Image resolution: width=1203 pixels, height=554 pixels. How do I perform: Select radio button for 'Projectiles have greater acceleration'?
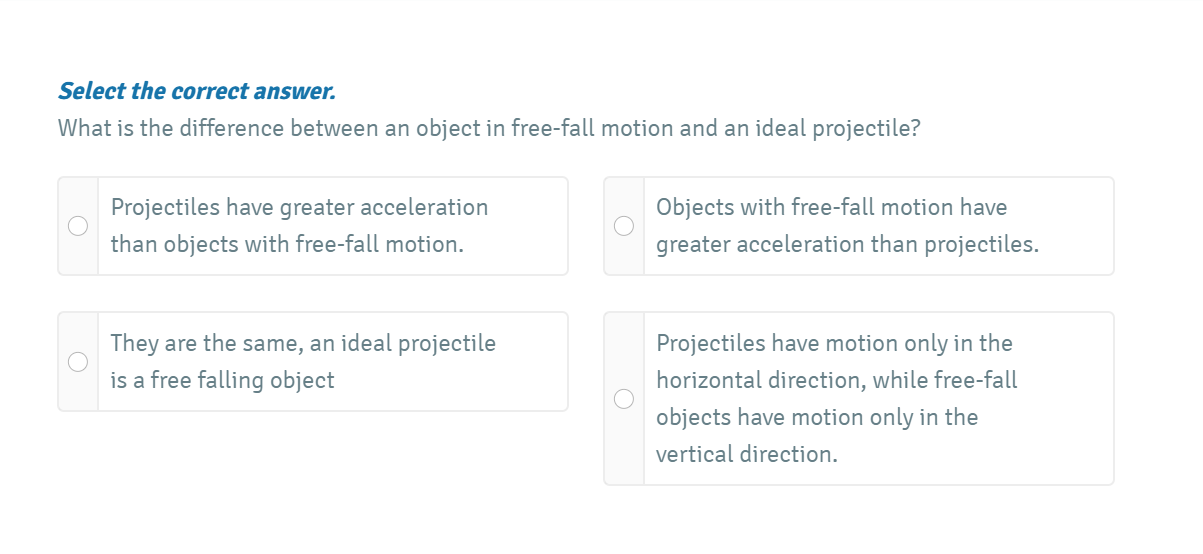coord(78,226)
